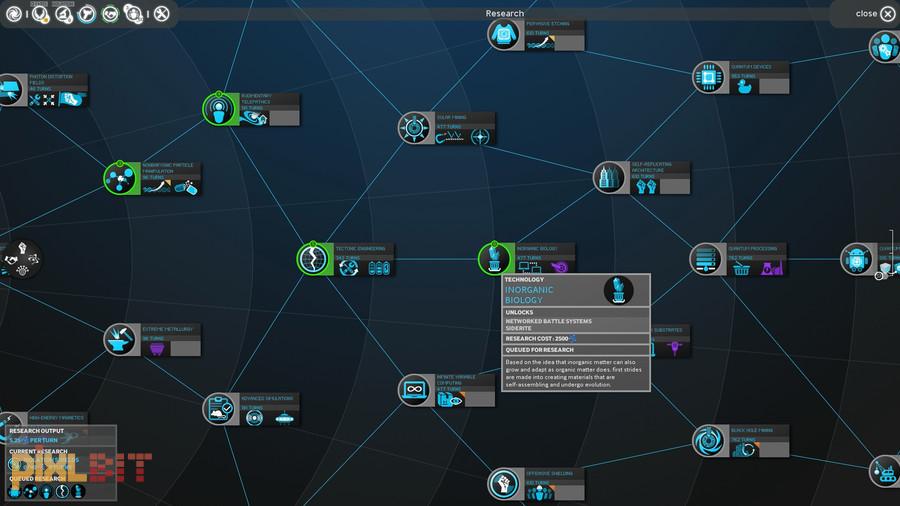Select Advanced Simulations clipboard tech node

pos(219,409)
